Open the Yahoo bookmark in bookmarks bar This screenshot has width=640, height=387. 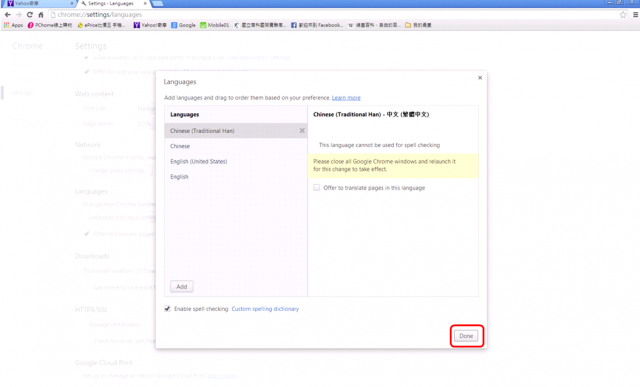pos(150,25)
